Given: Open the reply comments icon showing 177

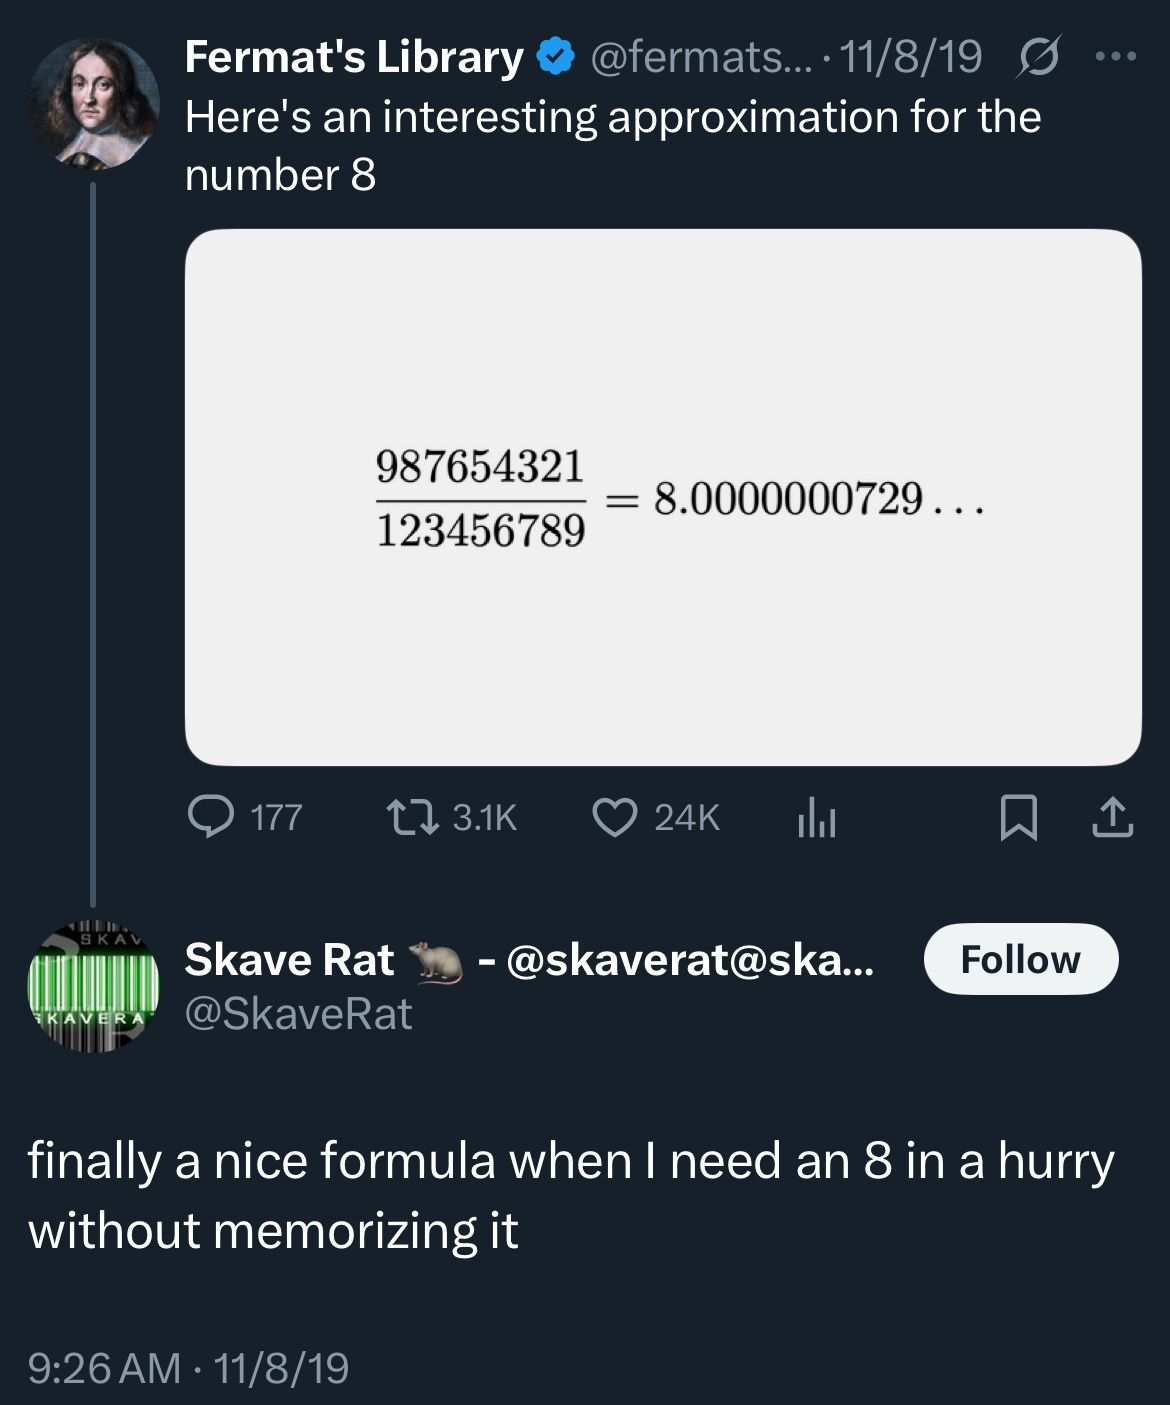Looking at the screenshot, I should pyautogui.click(x=245, y=817).
